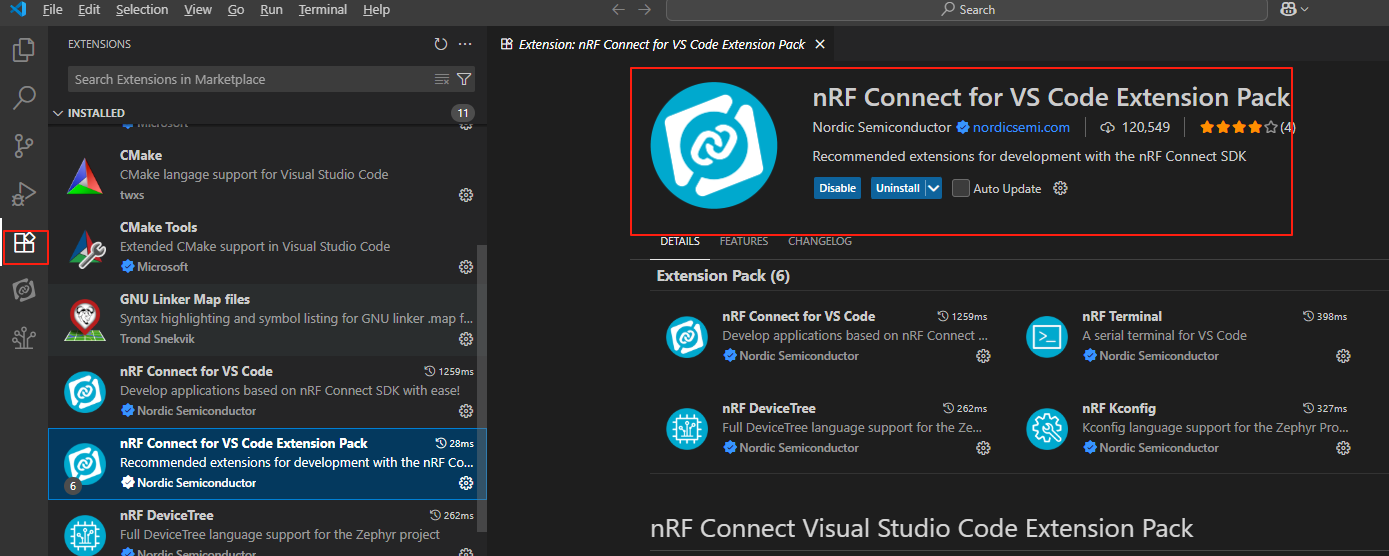
Task: Click the Disable button
Action: point(838,188)
